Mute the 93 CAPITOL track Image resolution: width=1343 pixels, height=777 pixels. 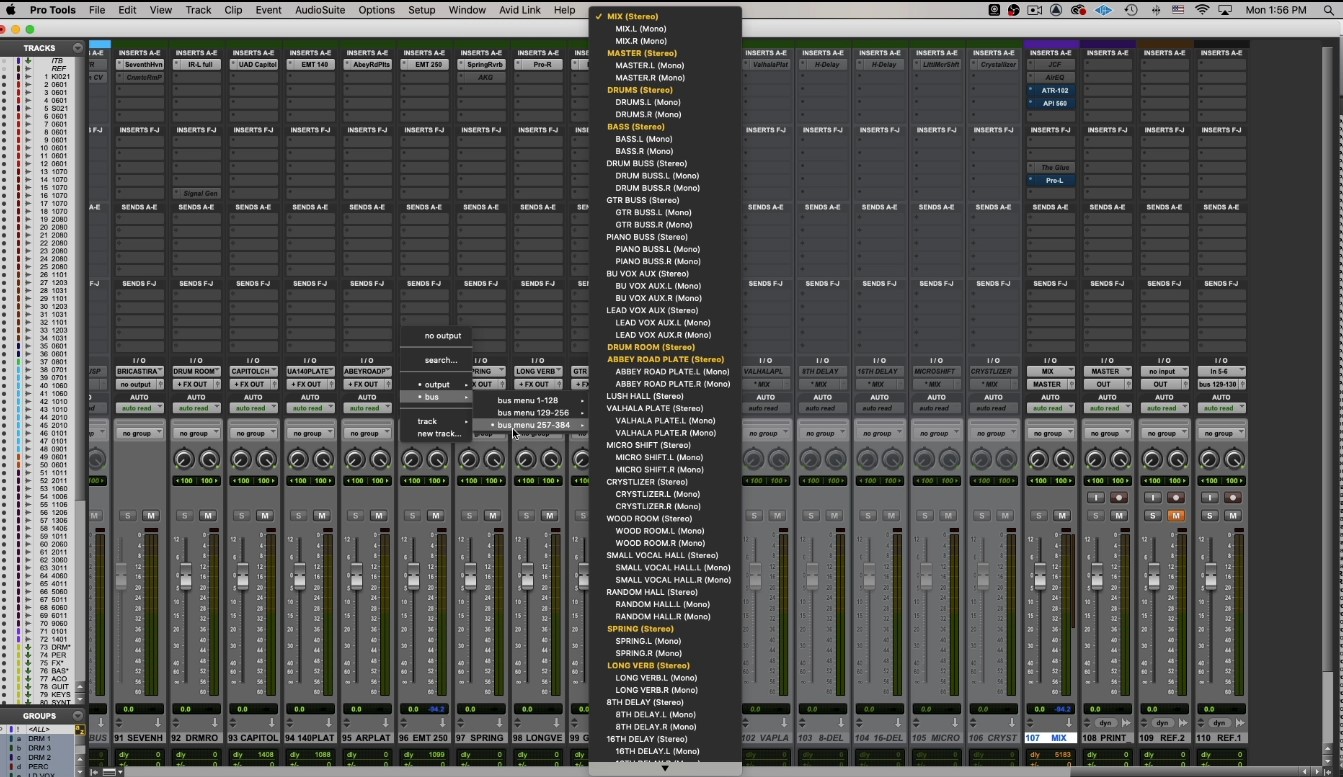point(265,516)
